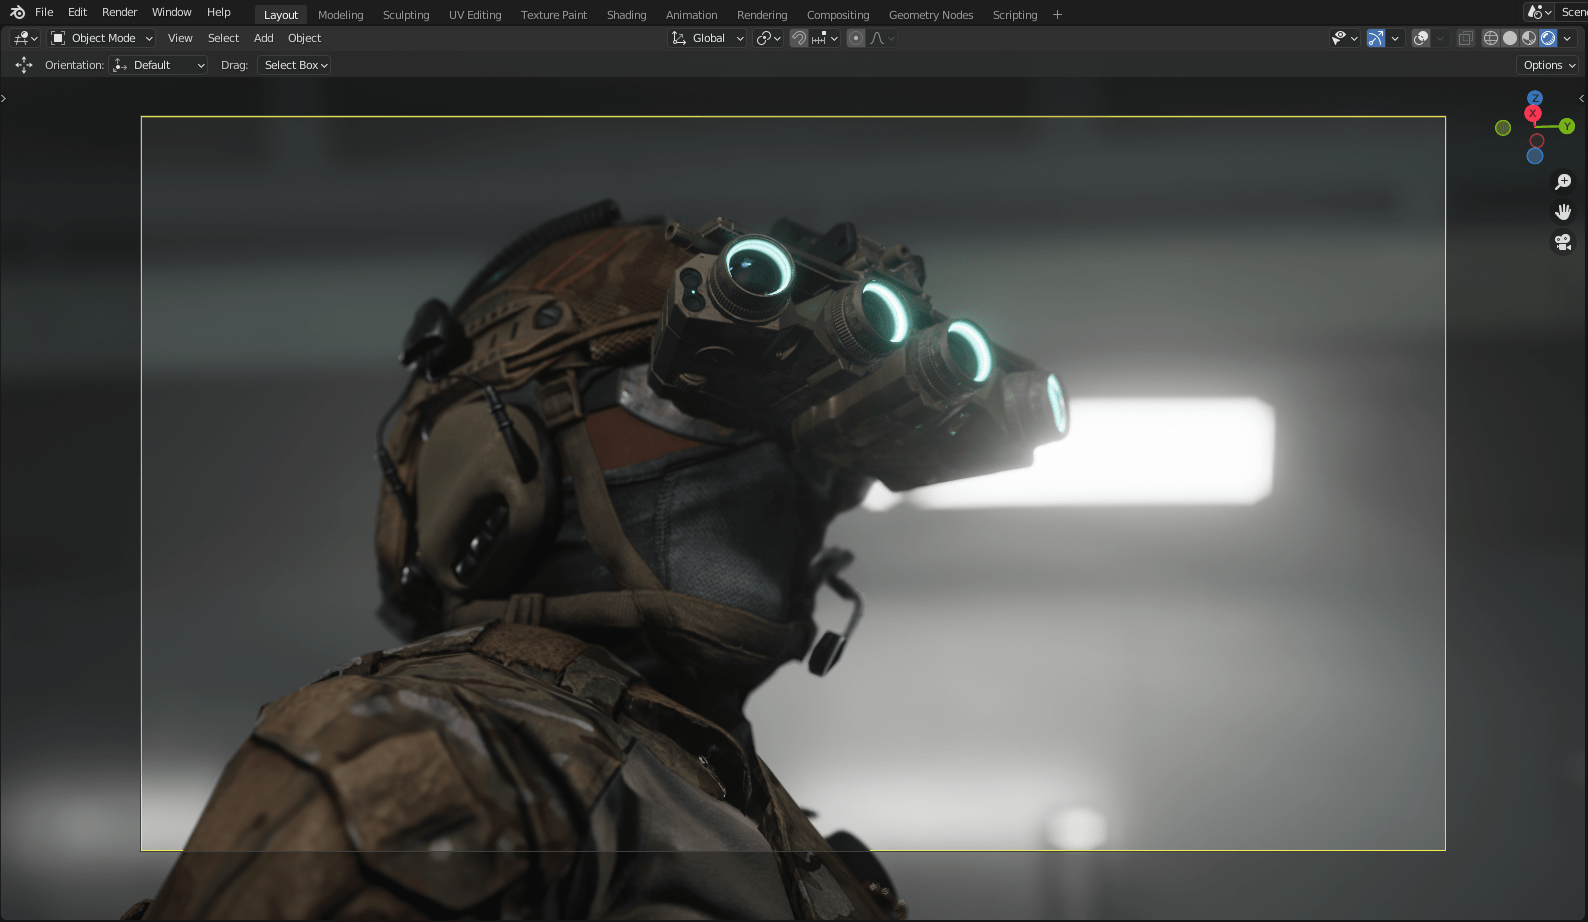The image size is (1588, 922).
Task: Click the Blender logo icon
Action: [17, 13]
